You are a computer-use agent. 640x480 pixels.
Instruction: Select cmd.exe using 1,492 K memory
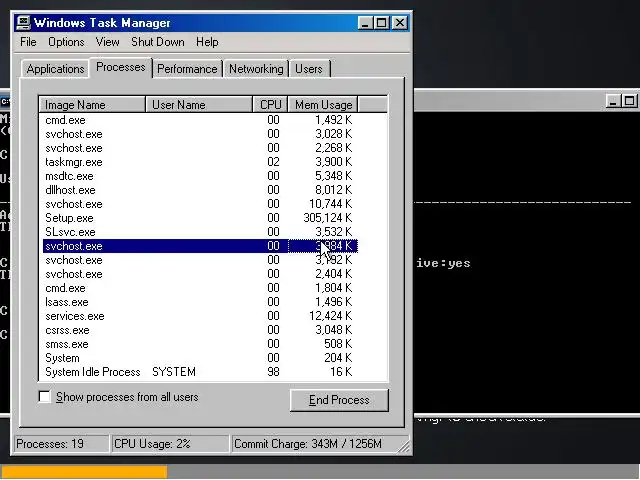[200, 120]
